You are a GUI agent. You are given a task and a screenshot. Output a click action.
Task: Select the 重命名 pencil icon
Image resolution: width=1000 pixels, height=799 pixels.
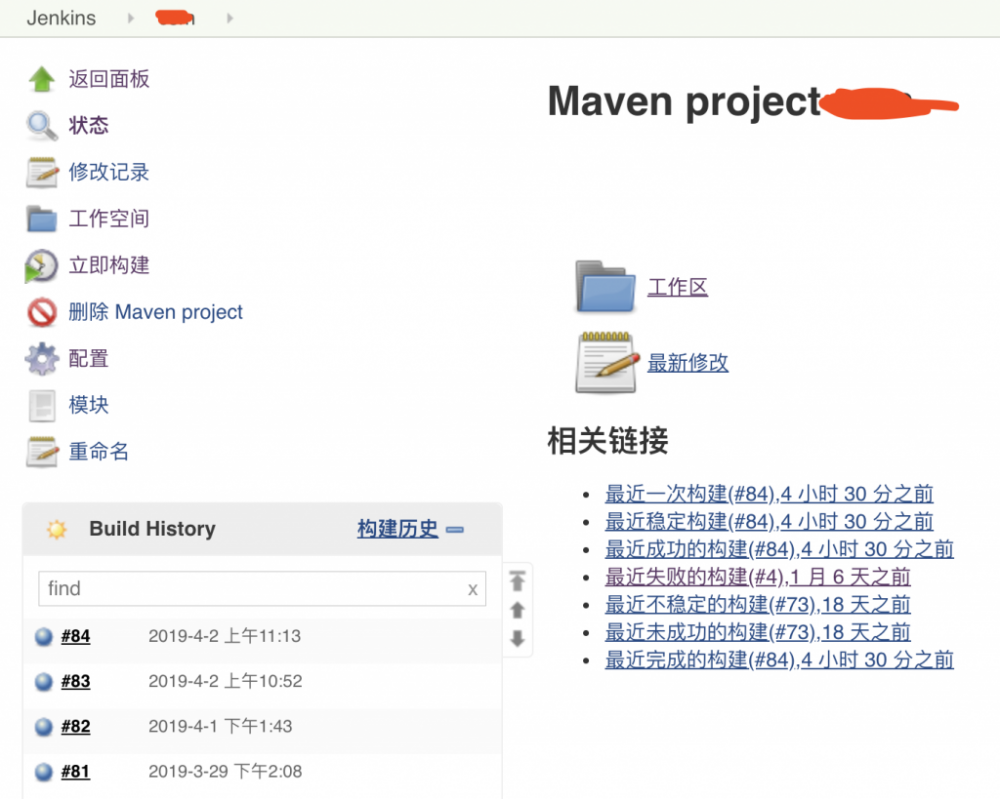point(40,450)
